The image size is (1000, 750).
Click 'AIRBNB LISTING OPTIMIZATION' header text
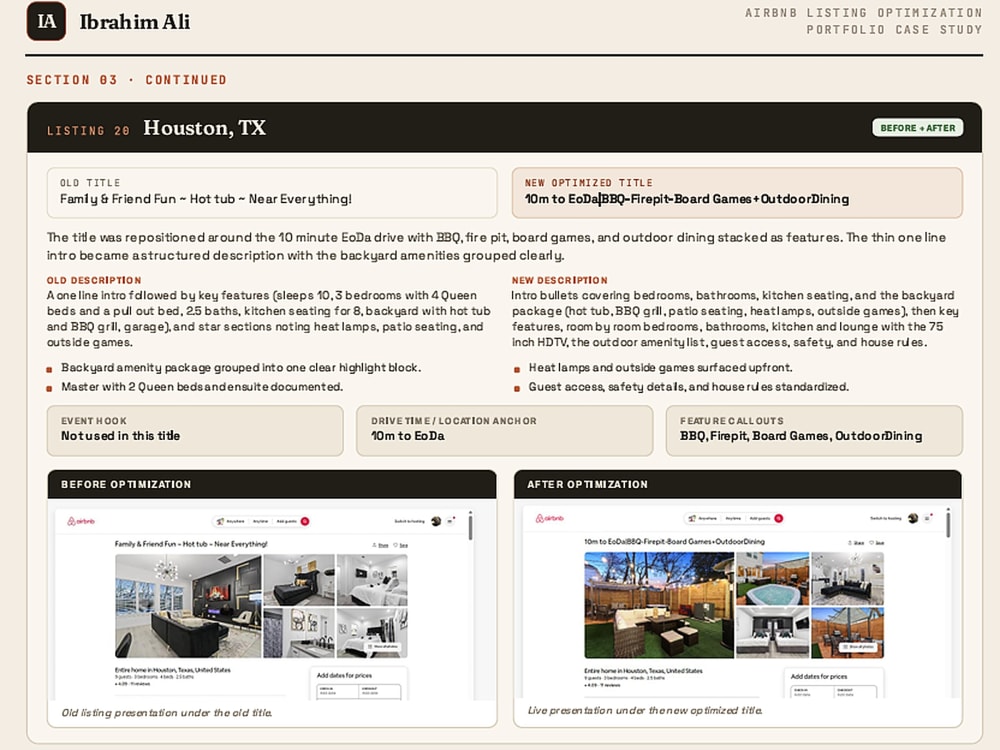[864, 13]
